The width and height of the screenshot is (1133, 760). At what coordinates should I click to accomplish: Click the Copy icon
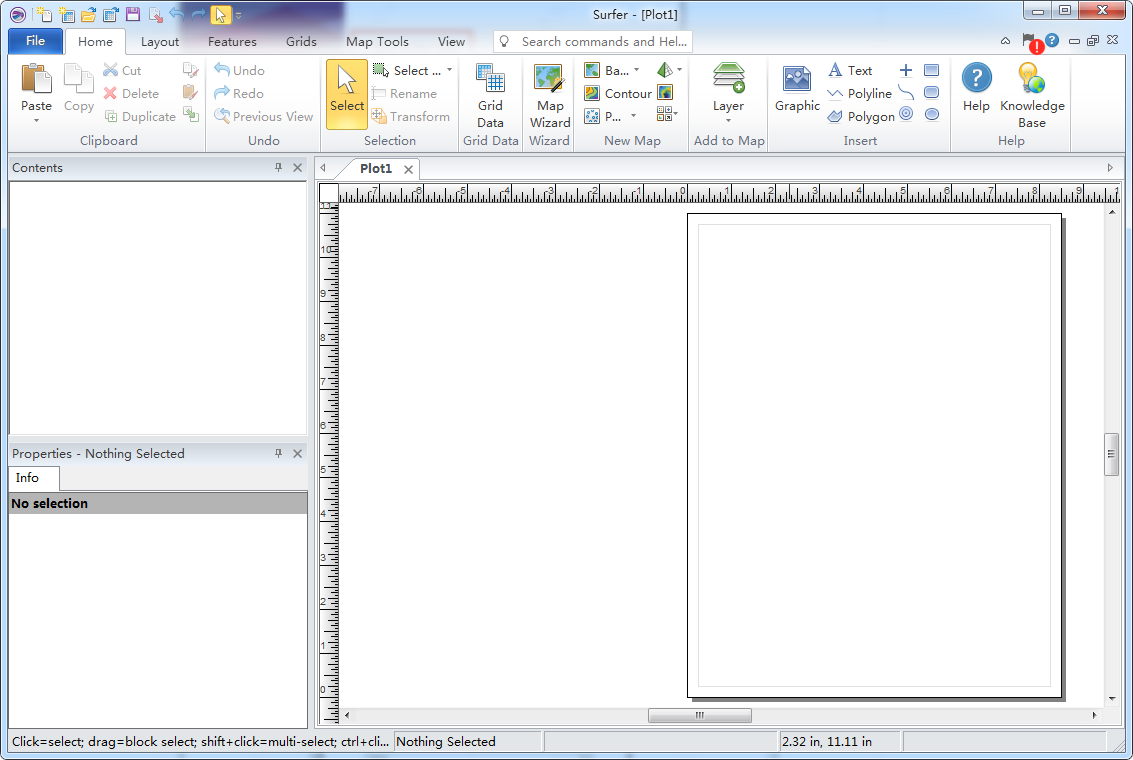coord(78,79)
